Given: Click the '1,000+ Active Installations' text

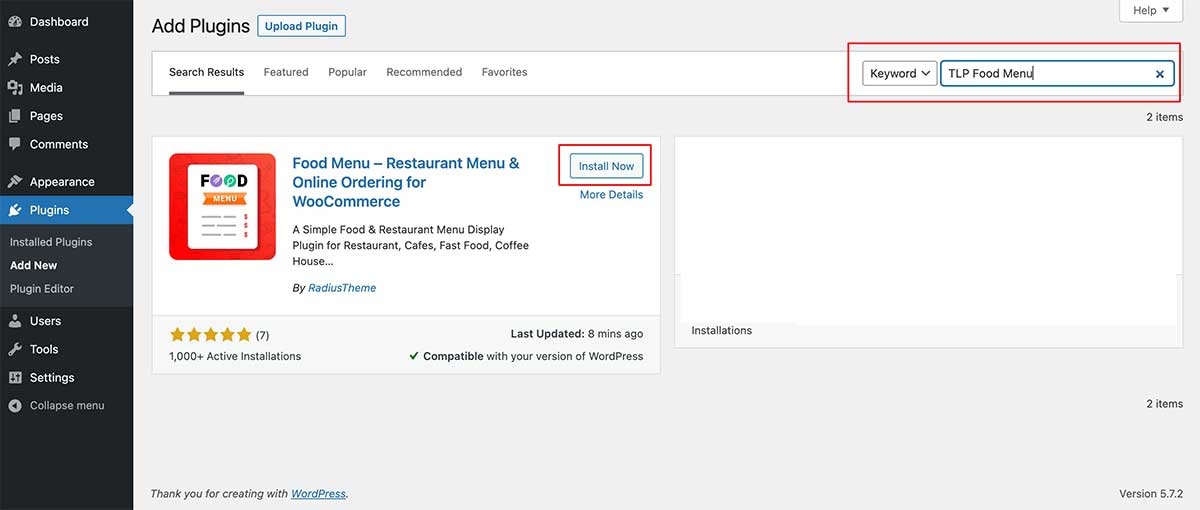Looking at the screenshot, I should [235, 356].
